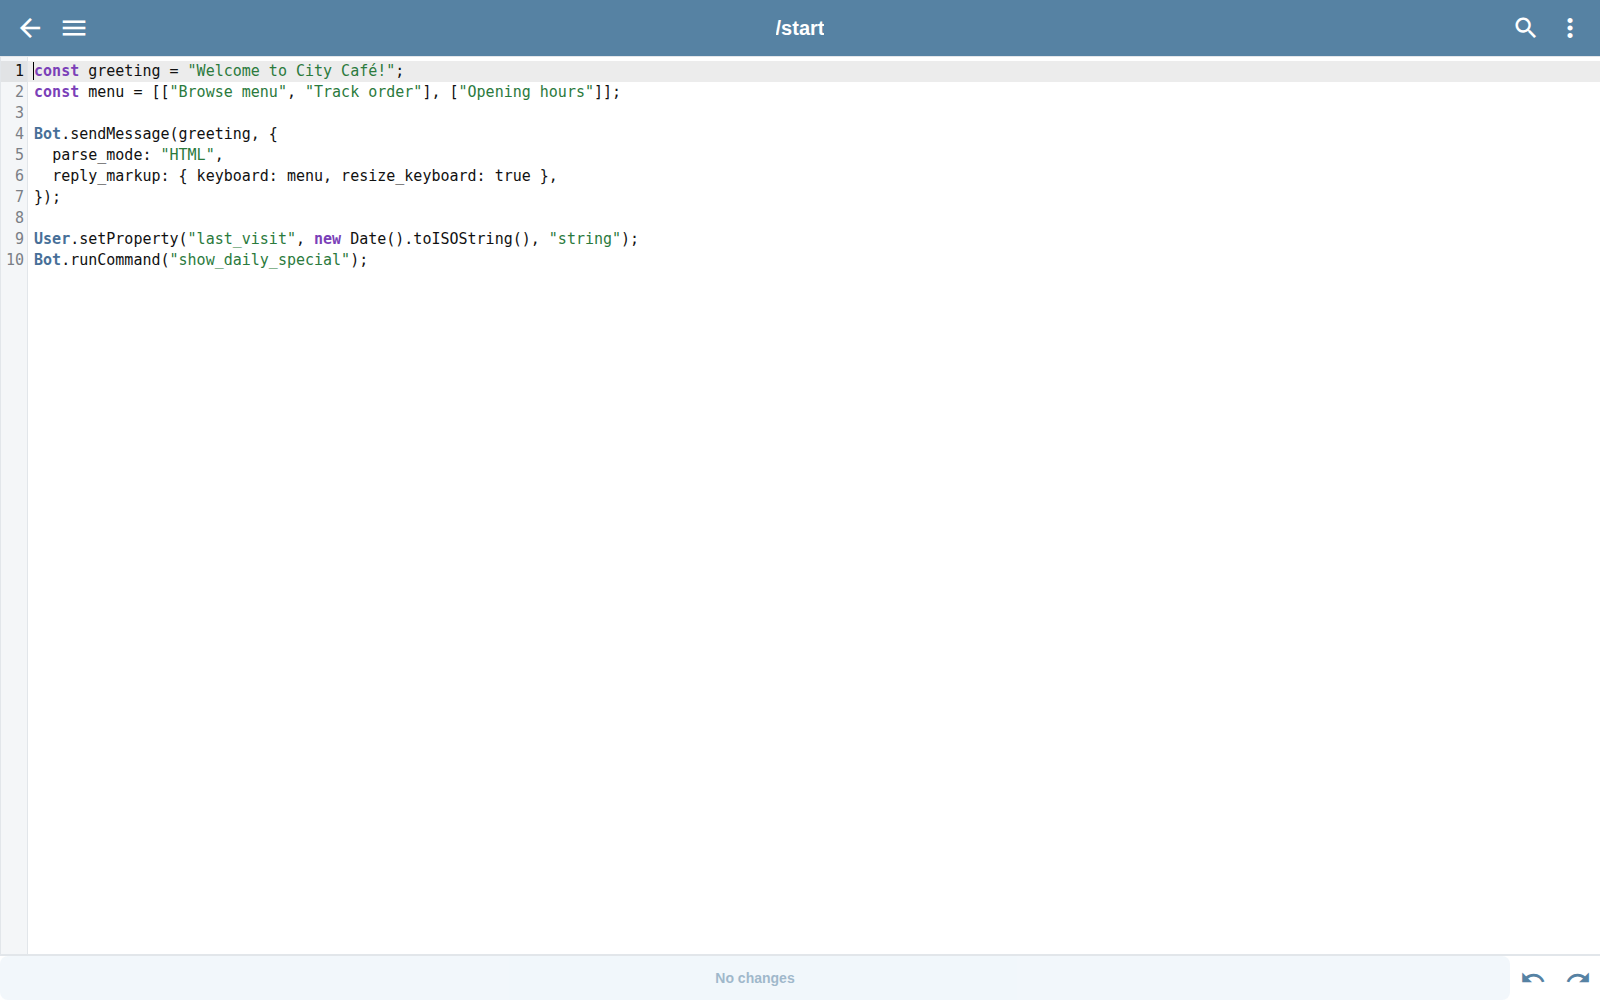Click the const keyword on line 2
Screen dimensions: 1600x1000
[x=56, y=92]
